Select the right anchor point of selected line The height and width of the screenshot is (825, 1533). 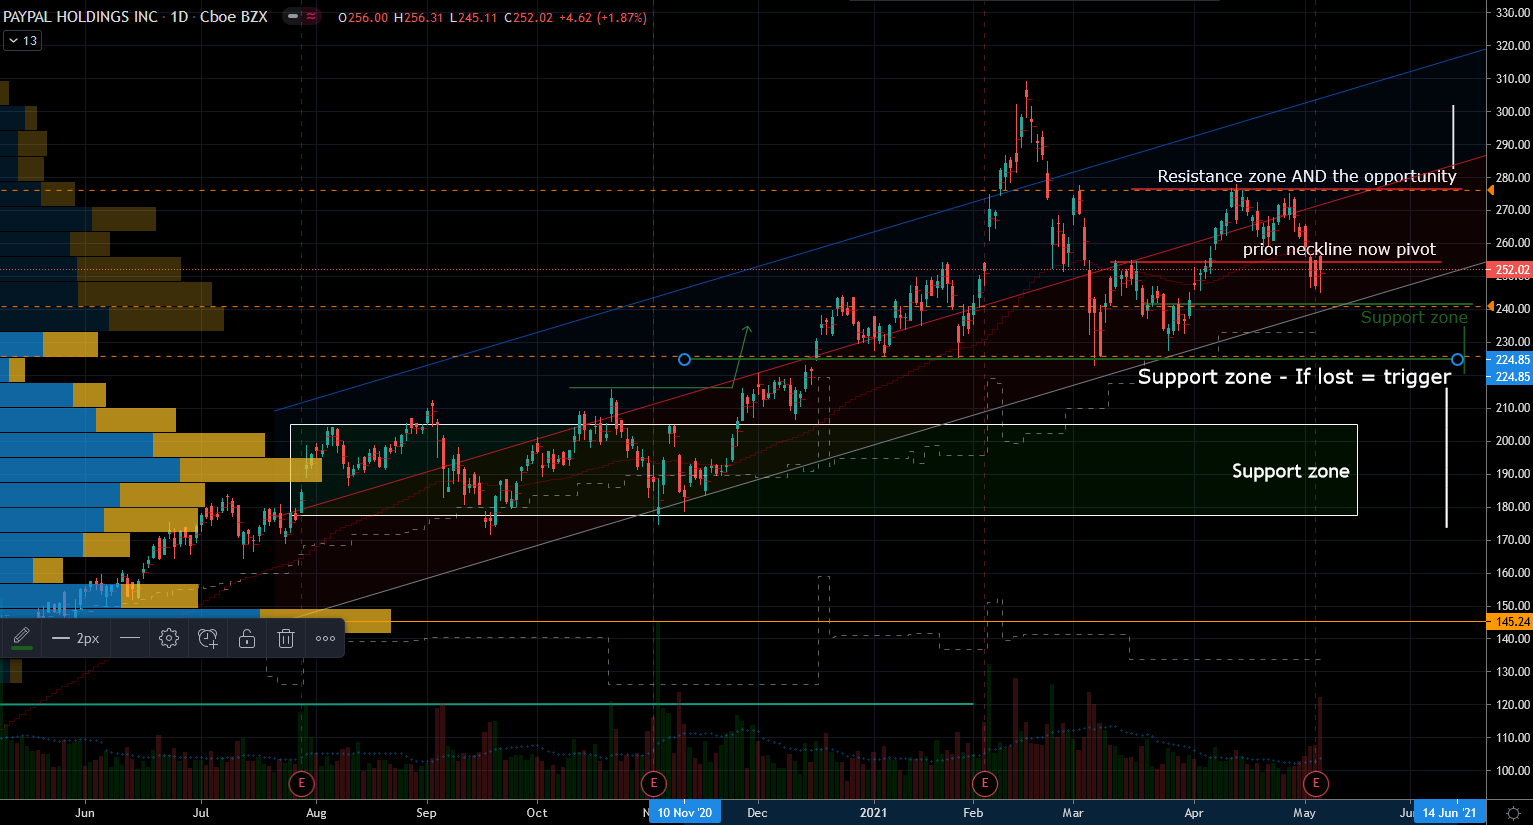[1457, 359]
